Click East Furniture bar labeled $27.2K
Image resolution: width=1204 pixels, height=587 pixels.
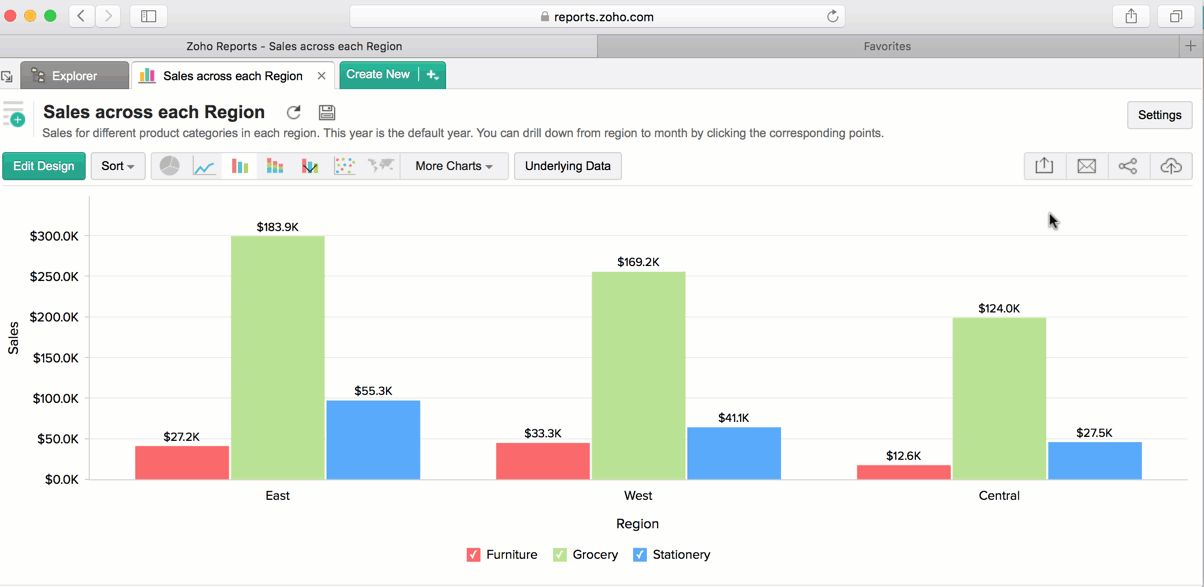point(182,463)
